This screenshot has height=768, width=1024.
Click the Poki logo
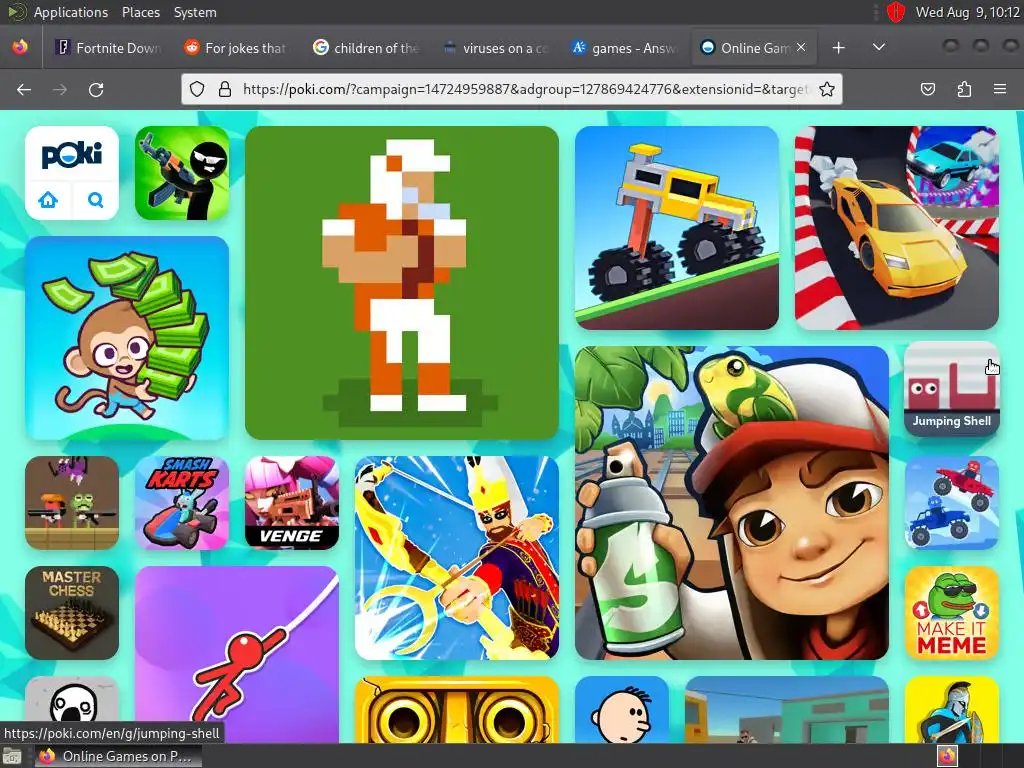coord(72,155)
